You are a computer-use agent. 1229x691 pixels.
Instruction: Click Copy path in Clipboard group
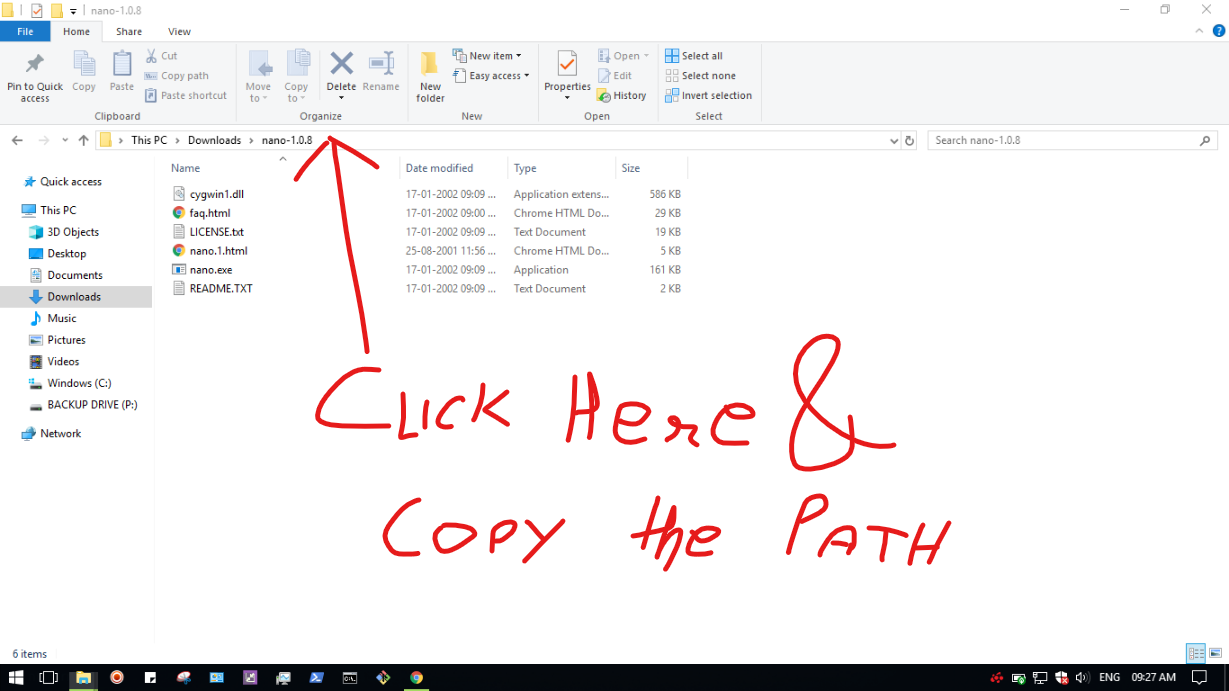point(176,76)
